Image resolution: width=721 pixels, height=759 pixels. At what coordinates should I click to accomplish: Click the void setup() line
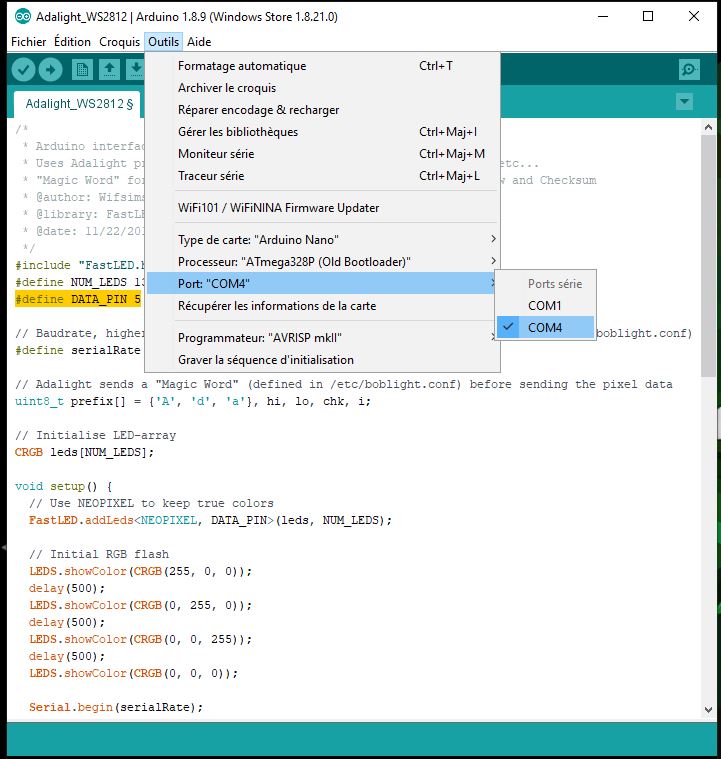pyautogui.click(x=63, y=486)
